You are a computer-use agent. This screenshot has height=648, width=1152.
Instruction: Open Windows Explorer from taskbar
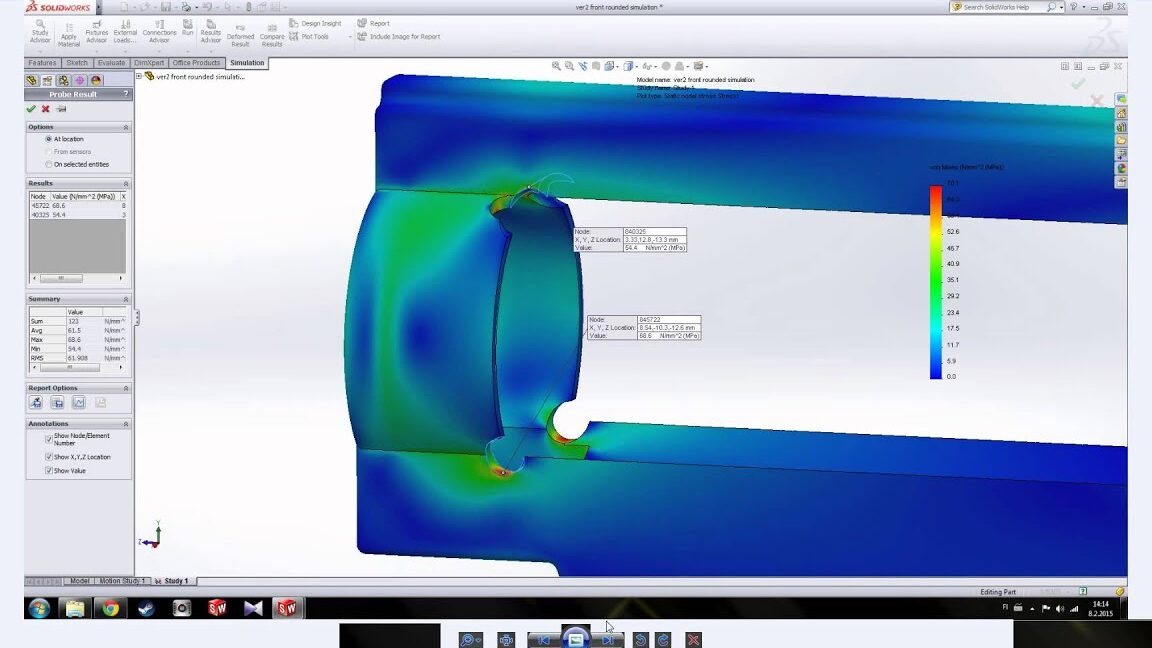(x=74, y=608)
